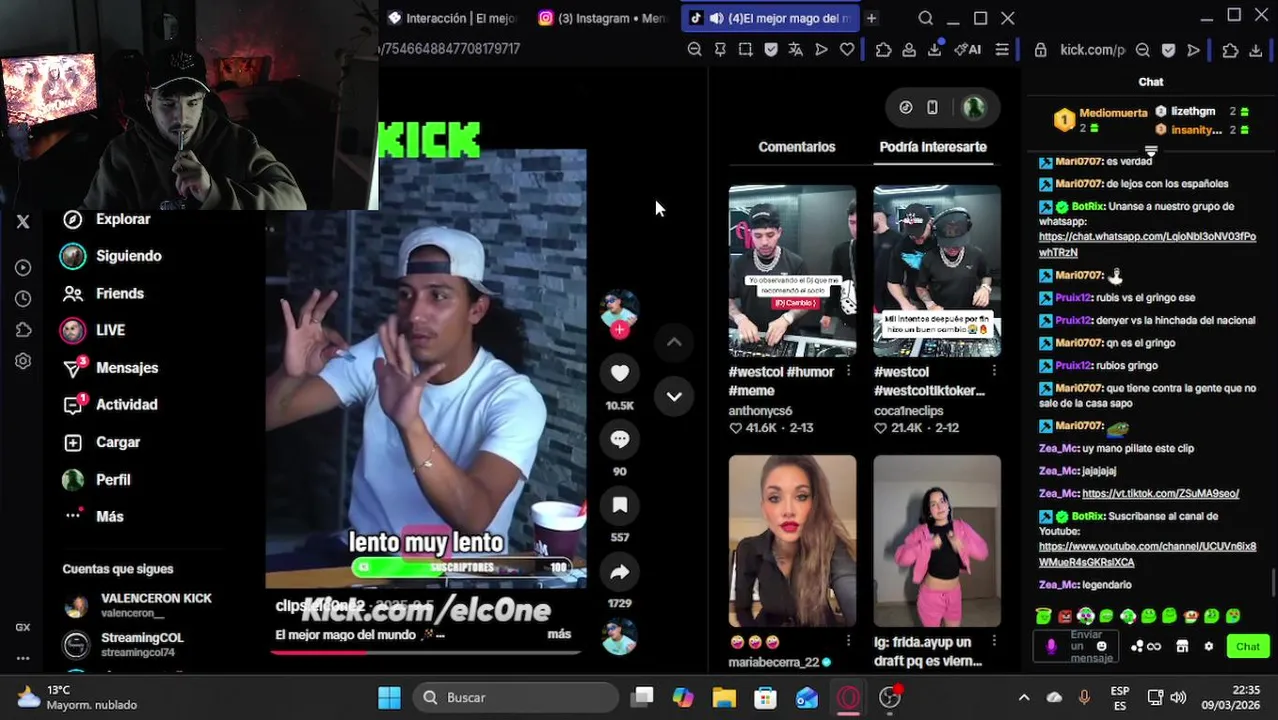Open Perfil in TikTok sidebar

[97, 480]
